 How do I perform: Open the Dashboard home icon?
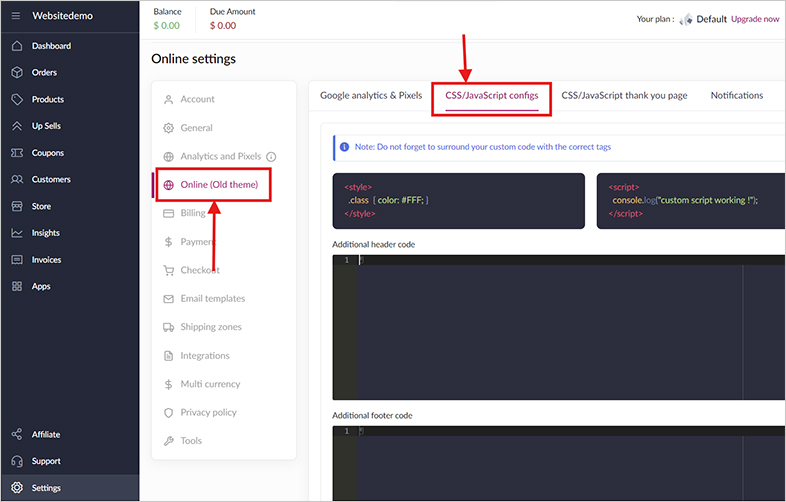coord(17,46)
